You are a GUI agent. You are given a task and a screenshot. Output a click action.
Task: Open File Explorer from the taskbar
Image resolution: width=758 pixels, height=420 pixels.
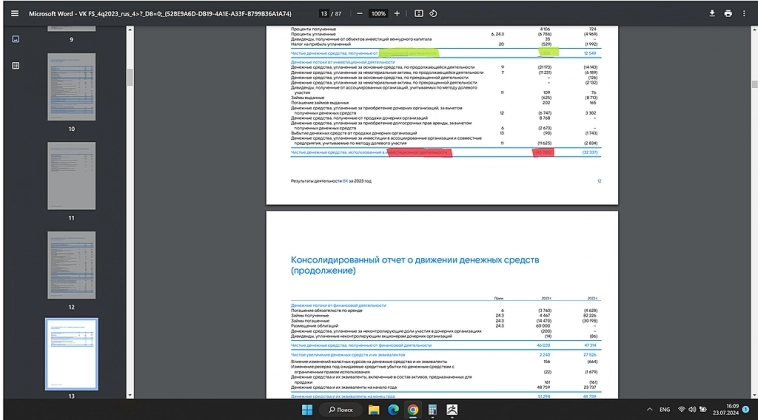point(373,409)
